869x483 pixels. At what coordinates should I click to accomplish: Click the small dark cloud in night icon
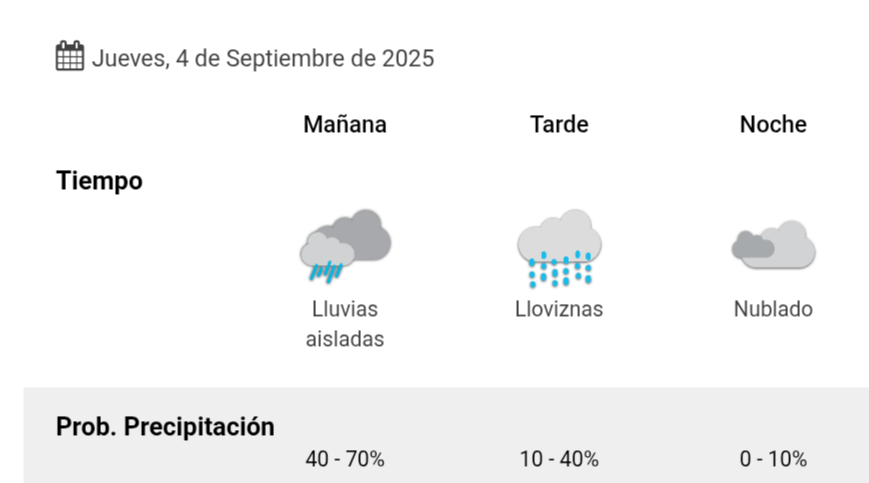(753, 245)
